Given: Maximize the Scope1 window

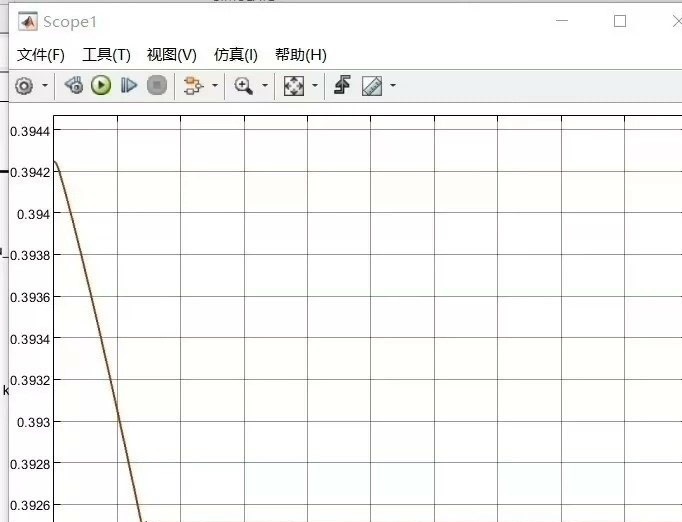Looking at the screenshot, I should 620,21.
